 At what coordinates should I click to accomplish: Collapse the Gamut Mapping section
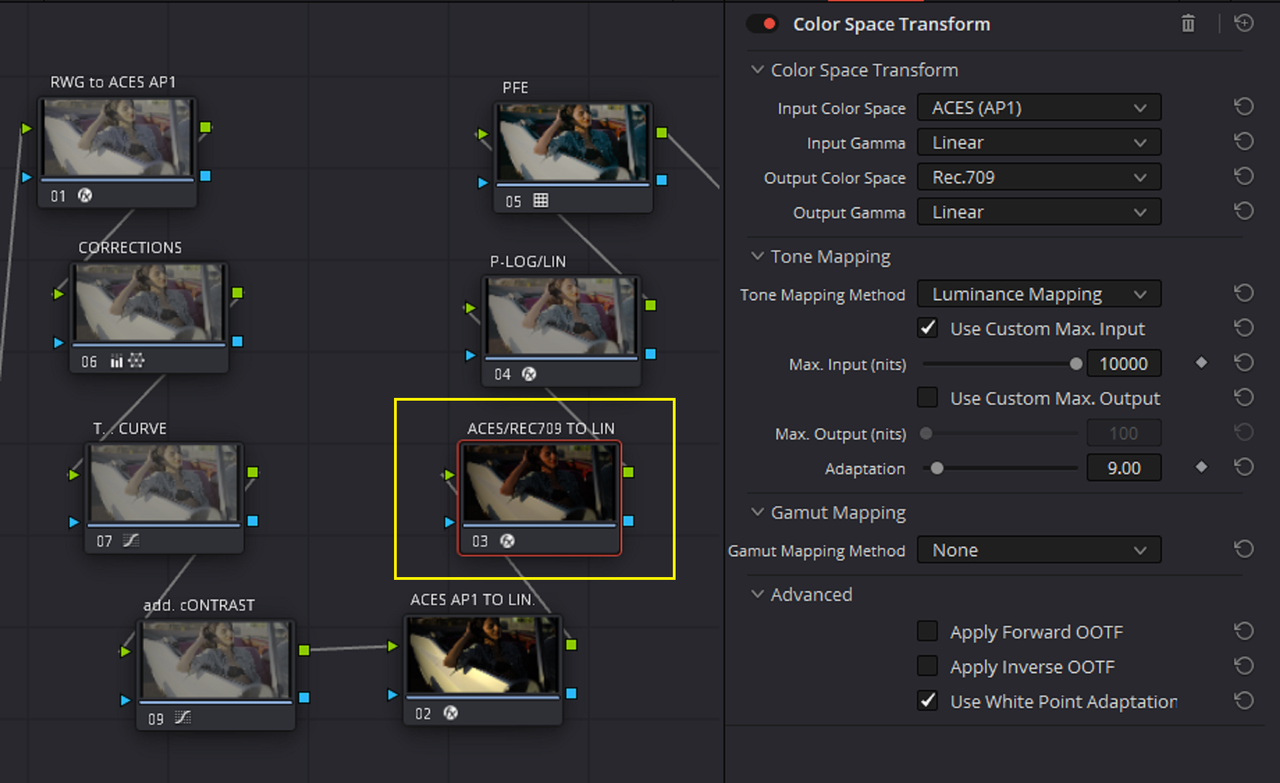pyautogui.click(x=757, y=513)
